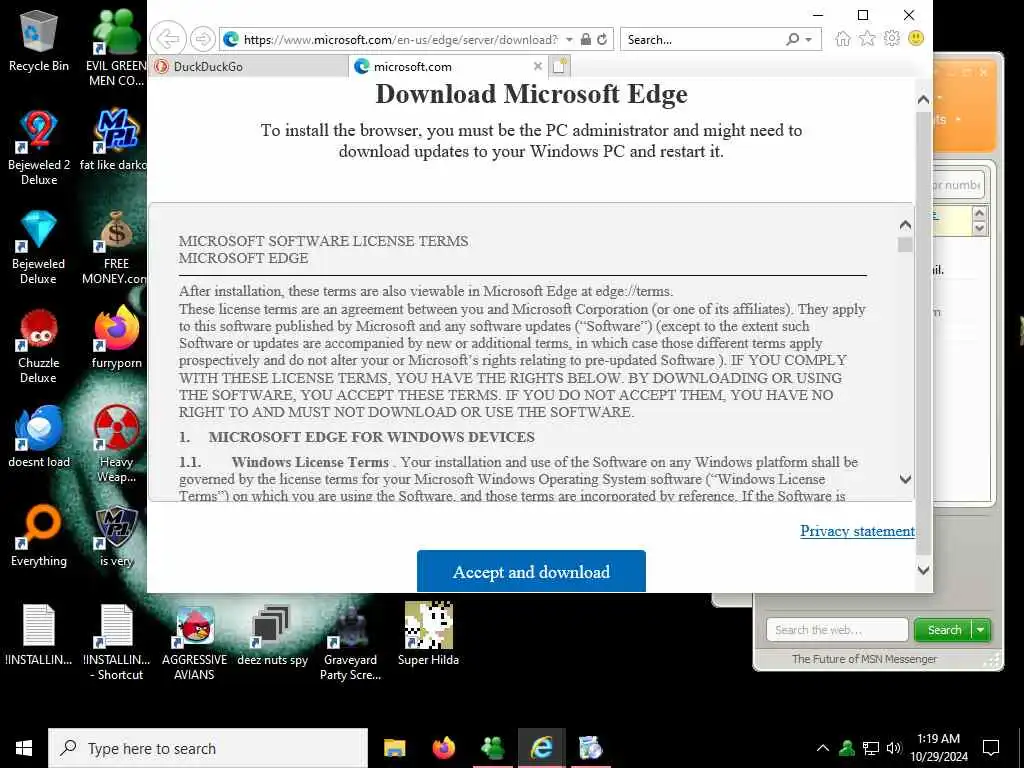Select the Thunderbird 'doesnt load' desktop icon
The image size is (1024, 768).
pos(39,436)
